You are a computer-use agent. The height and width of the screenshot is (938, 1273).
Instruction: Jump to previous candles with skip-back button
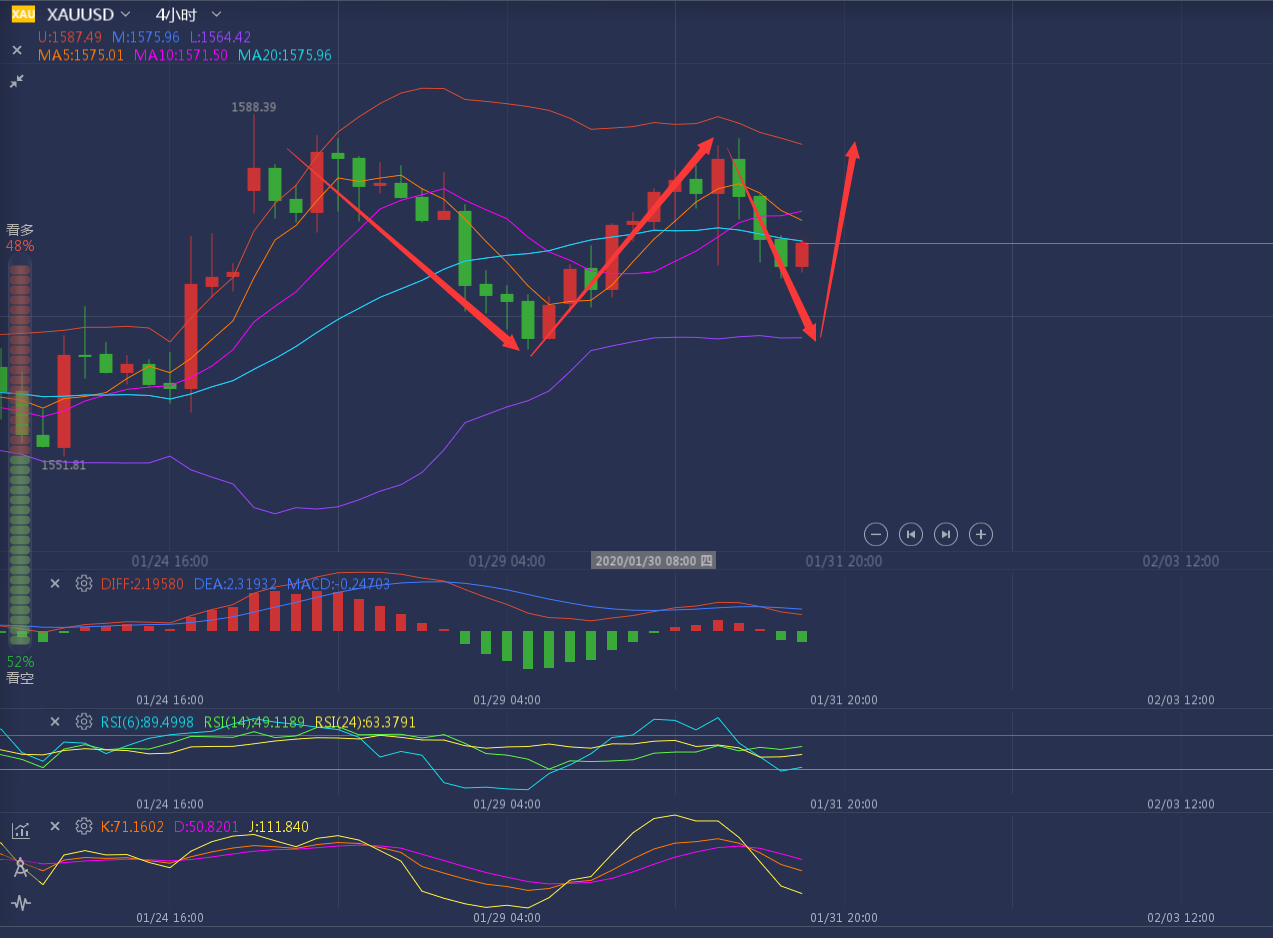(x=910, y=534)
